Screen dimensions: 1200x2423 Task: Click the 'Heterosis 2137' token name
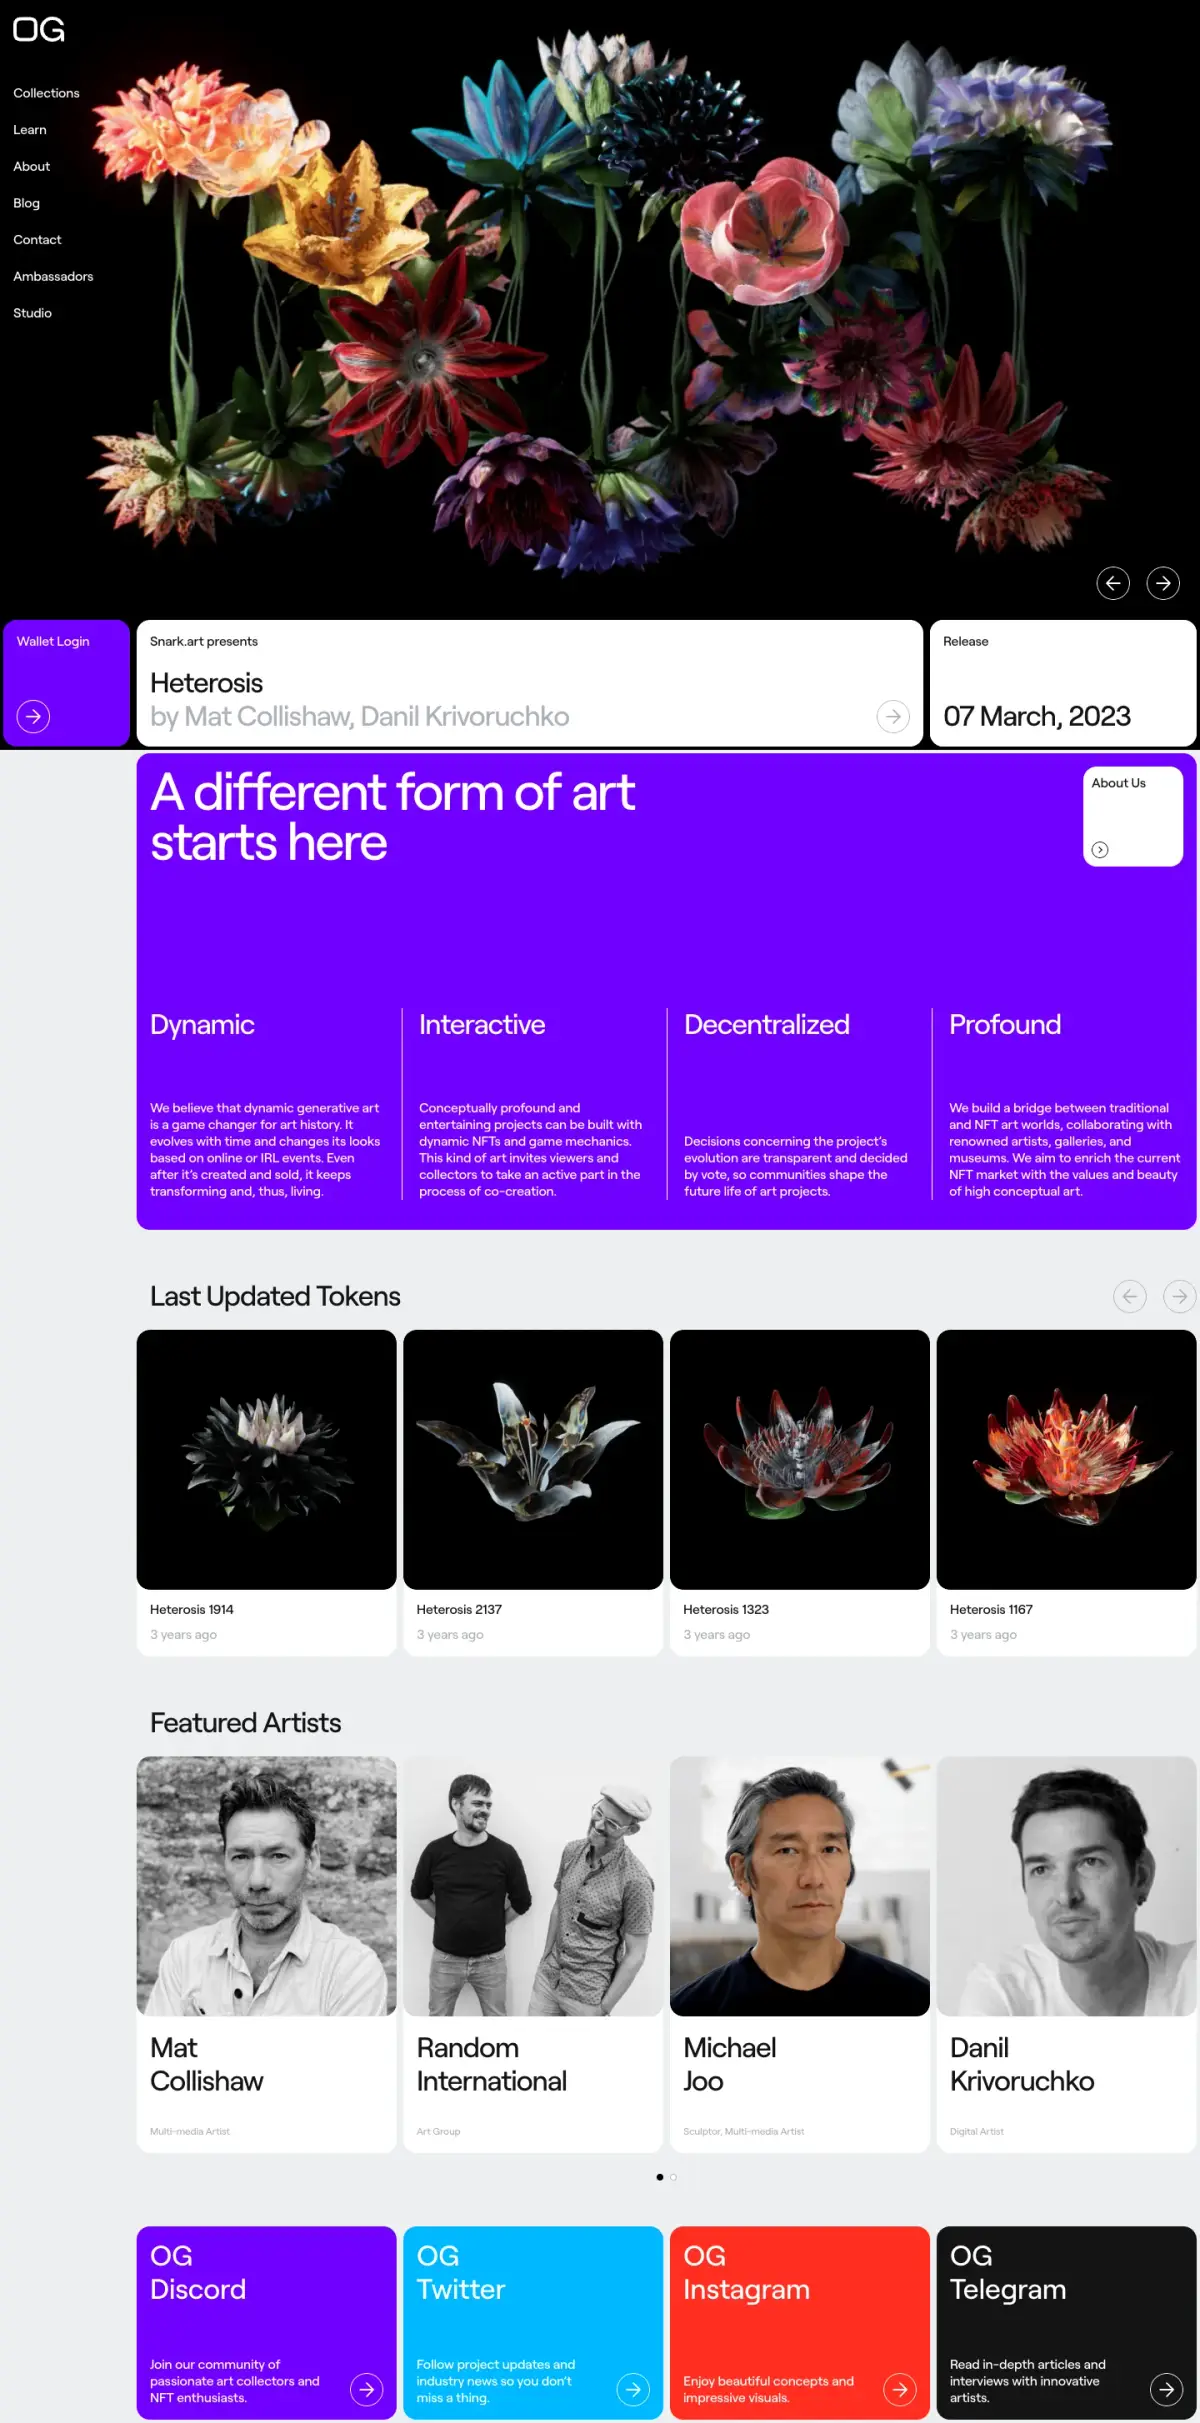pyautogui.click(x=459, y=1609)
